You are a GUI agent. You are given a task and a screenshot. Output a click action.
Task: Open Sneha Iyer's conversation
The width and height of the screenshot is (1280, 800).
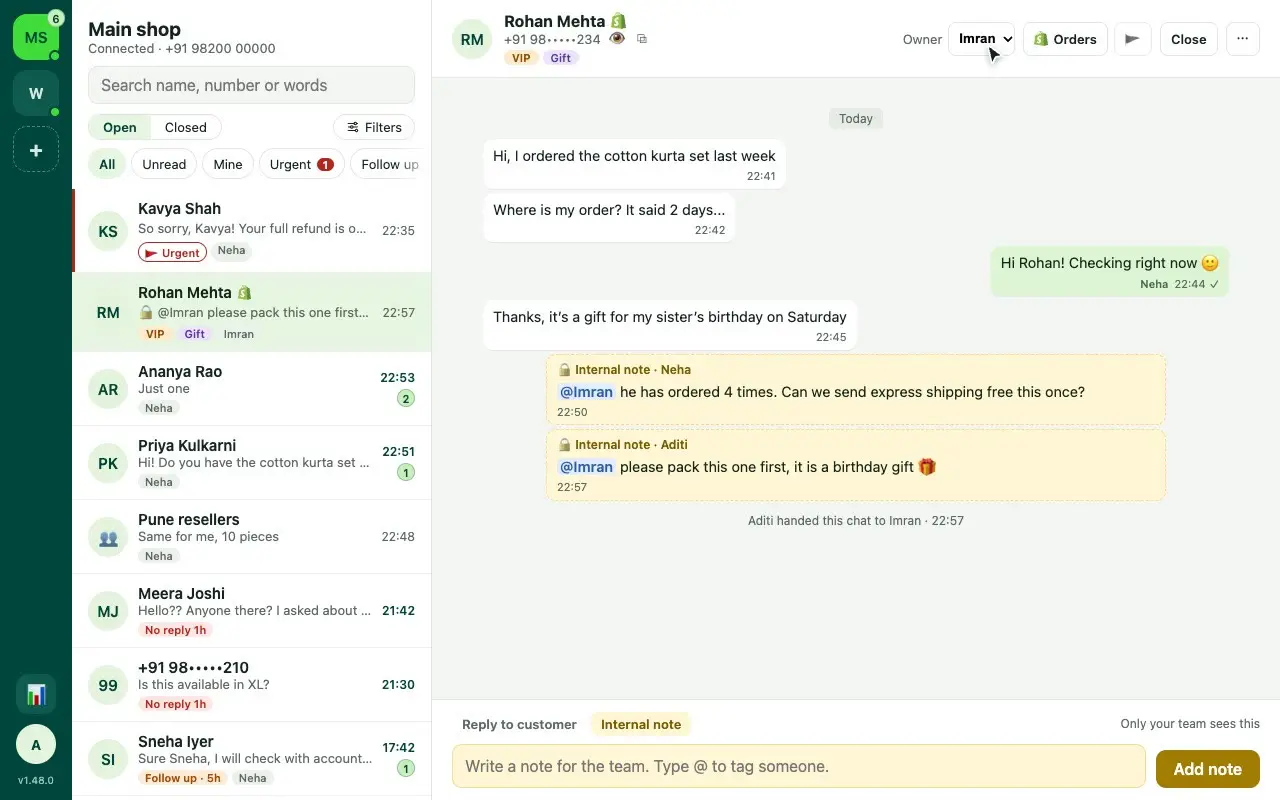coord(251,759)
